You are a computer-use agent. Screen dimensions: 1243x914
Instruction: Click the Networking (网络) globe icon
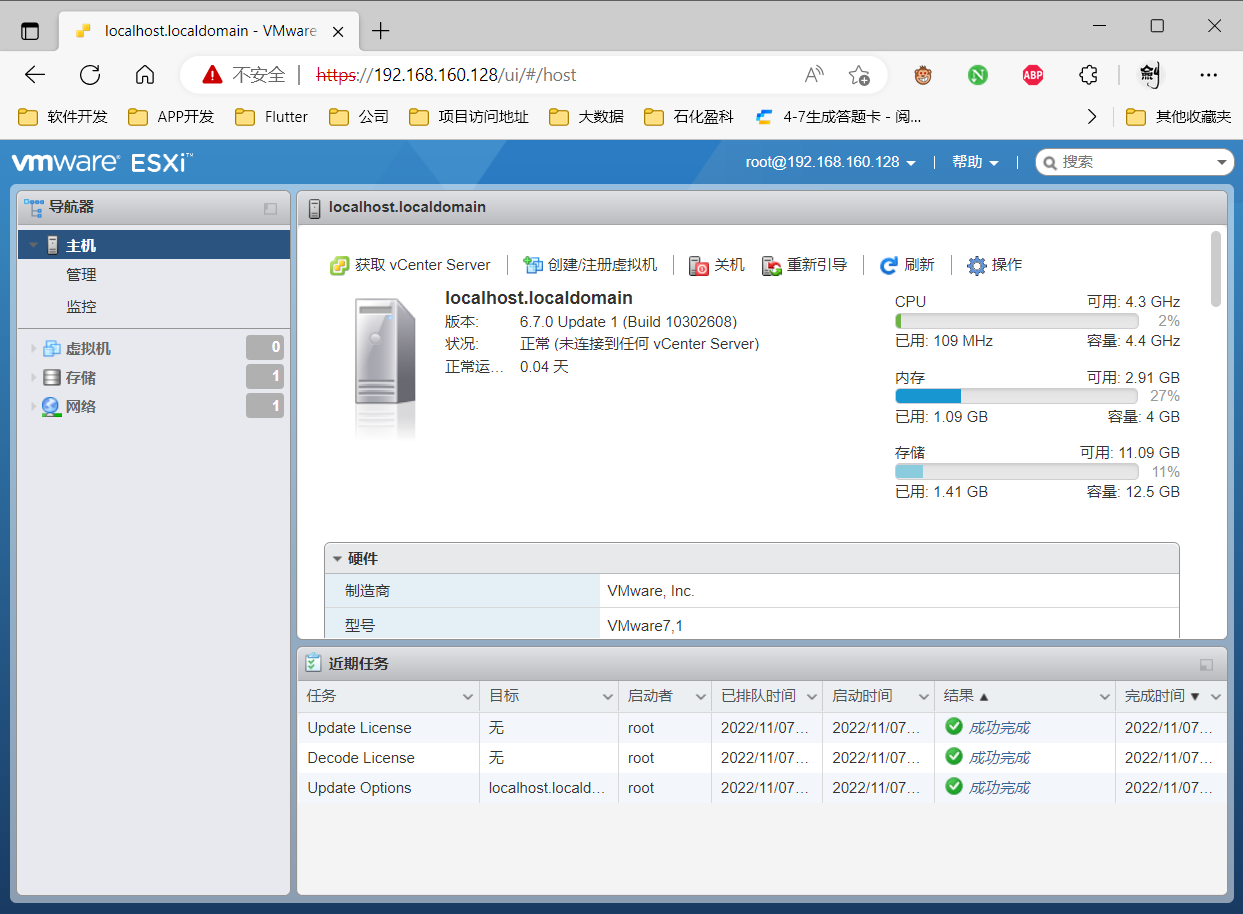[x=51, y=407]
